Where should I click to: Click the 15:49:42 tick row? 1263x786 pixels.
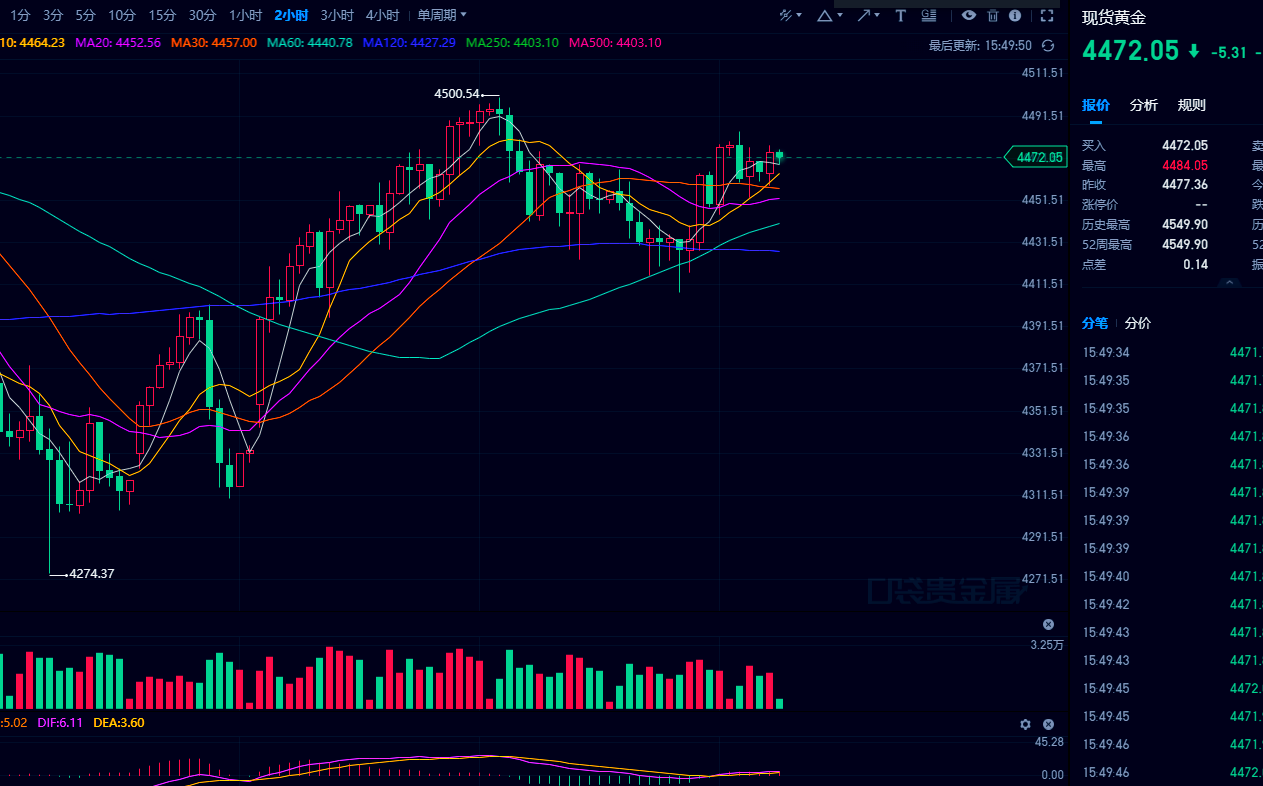(1172, 604)
